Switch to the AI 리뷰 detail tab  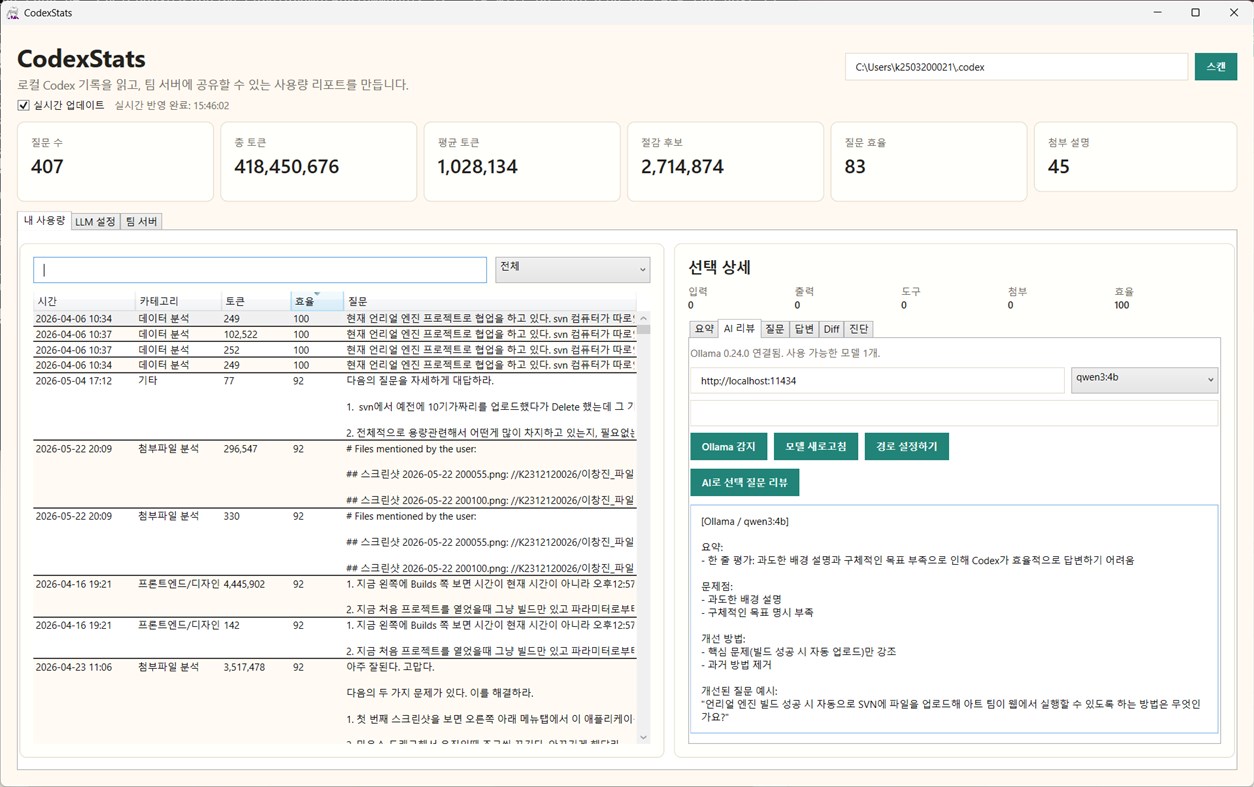coord(739,328)
